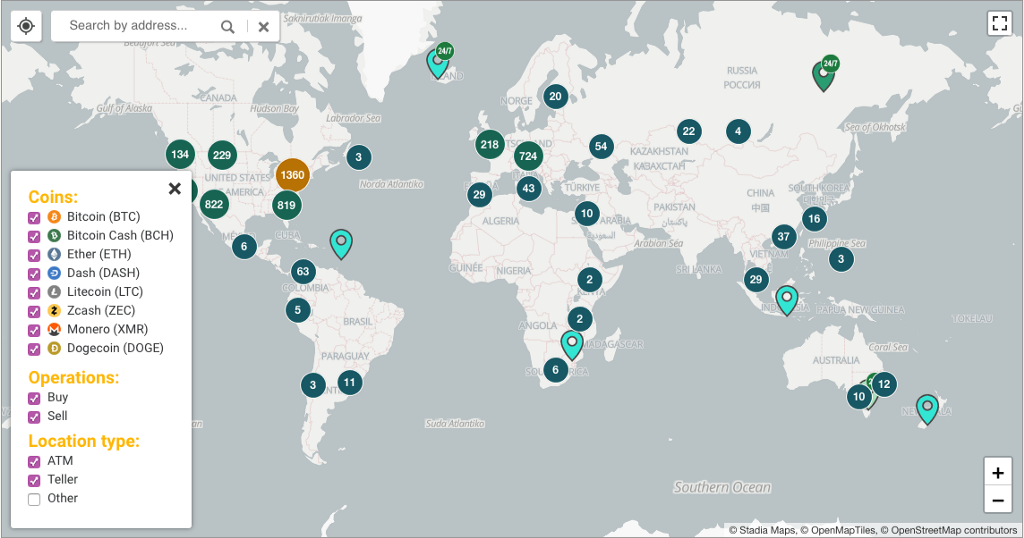Viewport: 1024px width, 538px height.
Task: Open the 10 cluster near Egypt
Action: tap(587, 213)
